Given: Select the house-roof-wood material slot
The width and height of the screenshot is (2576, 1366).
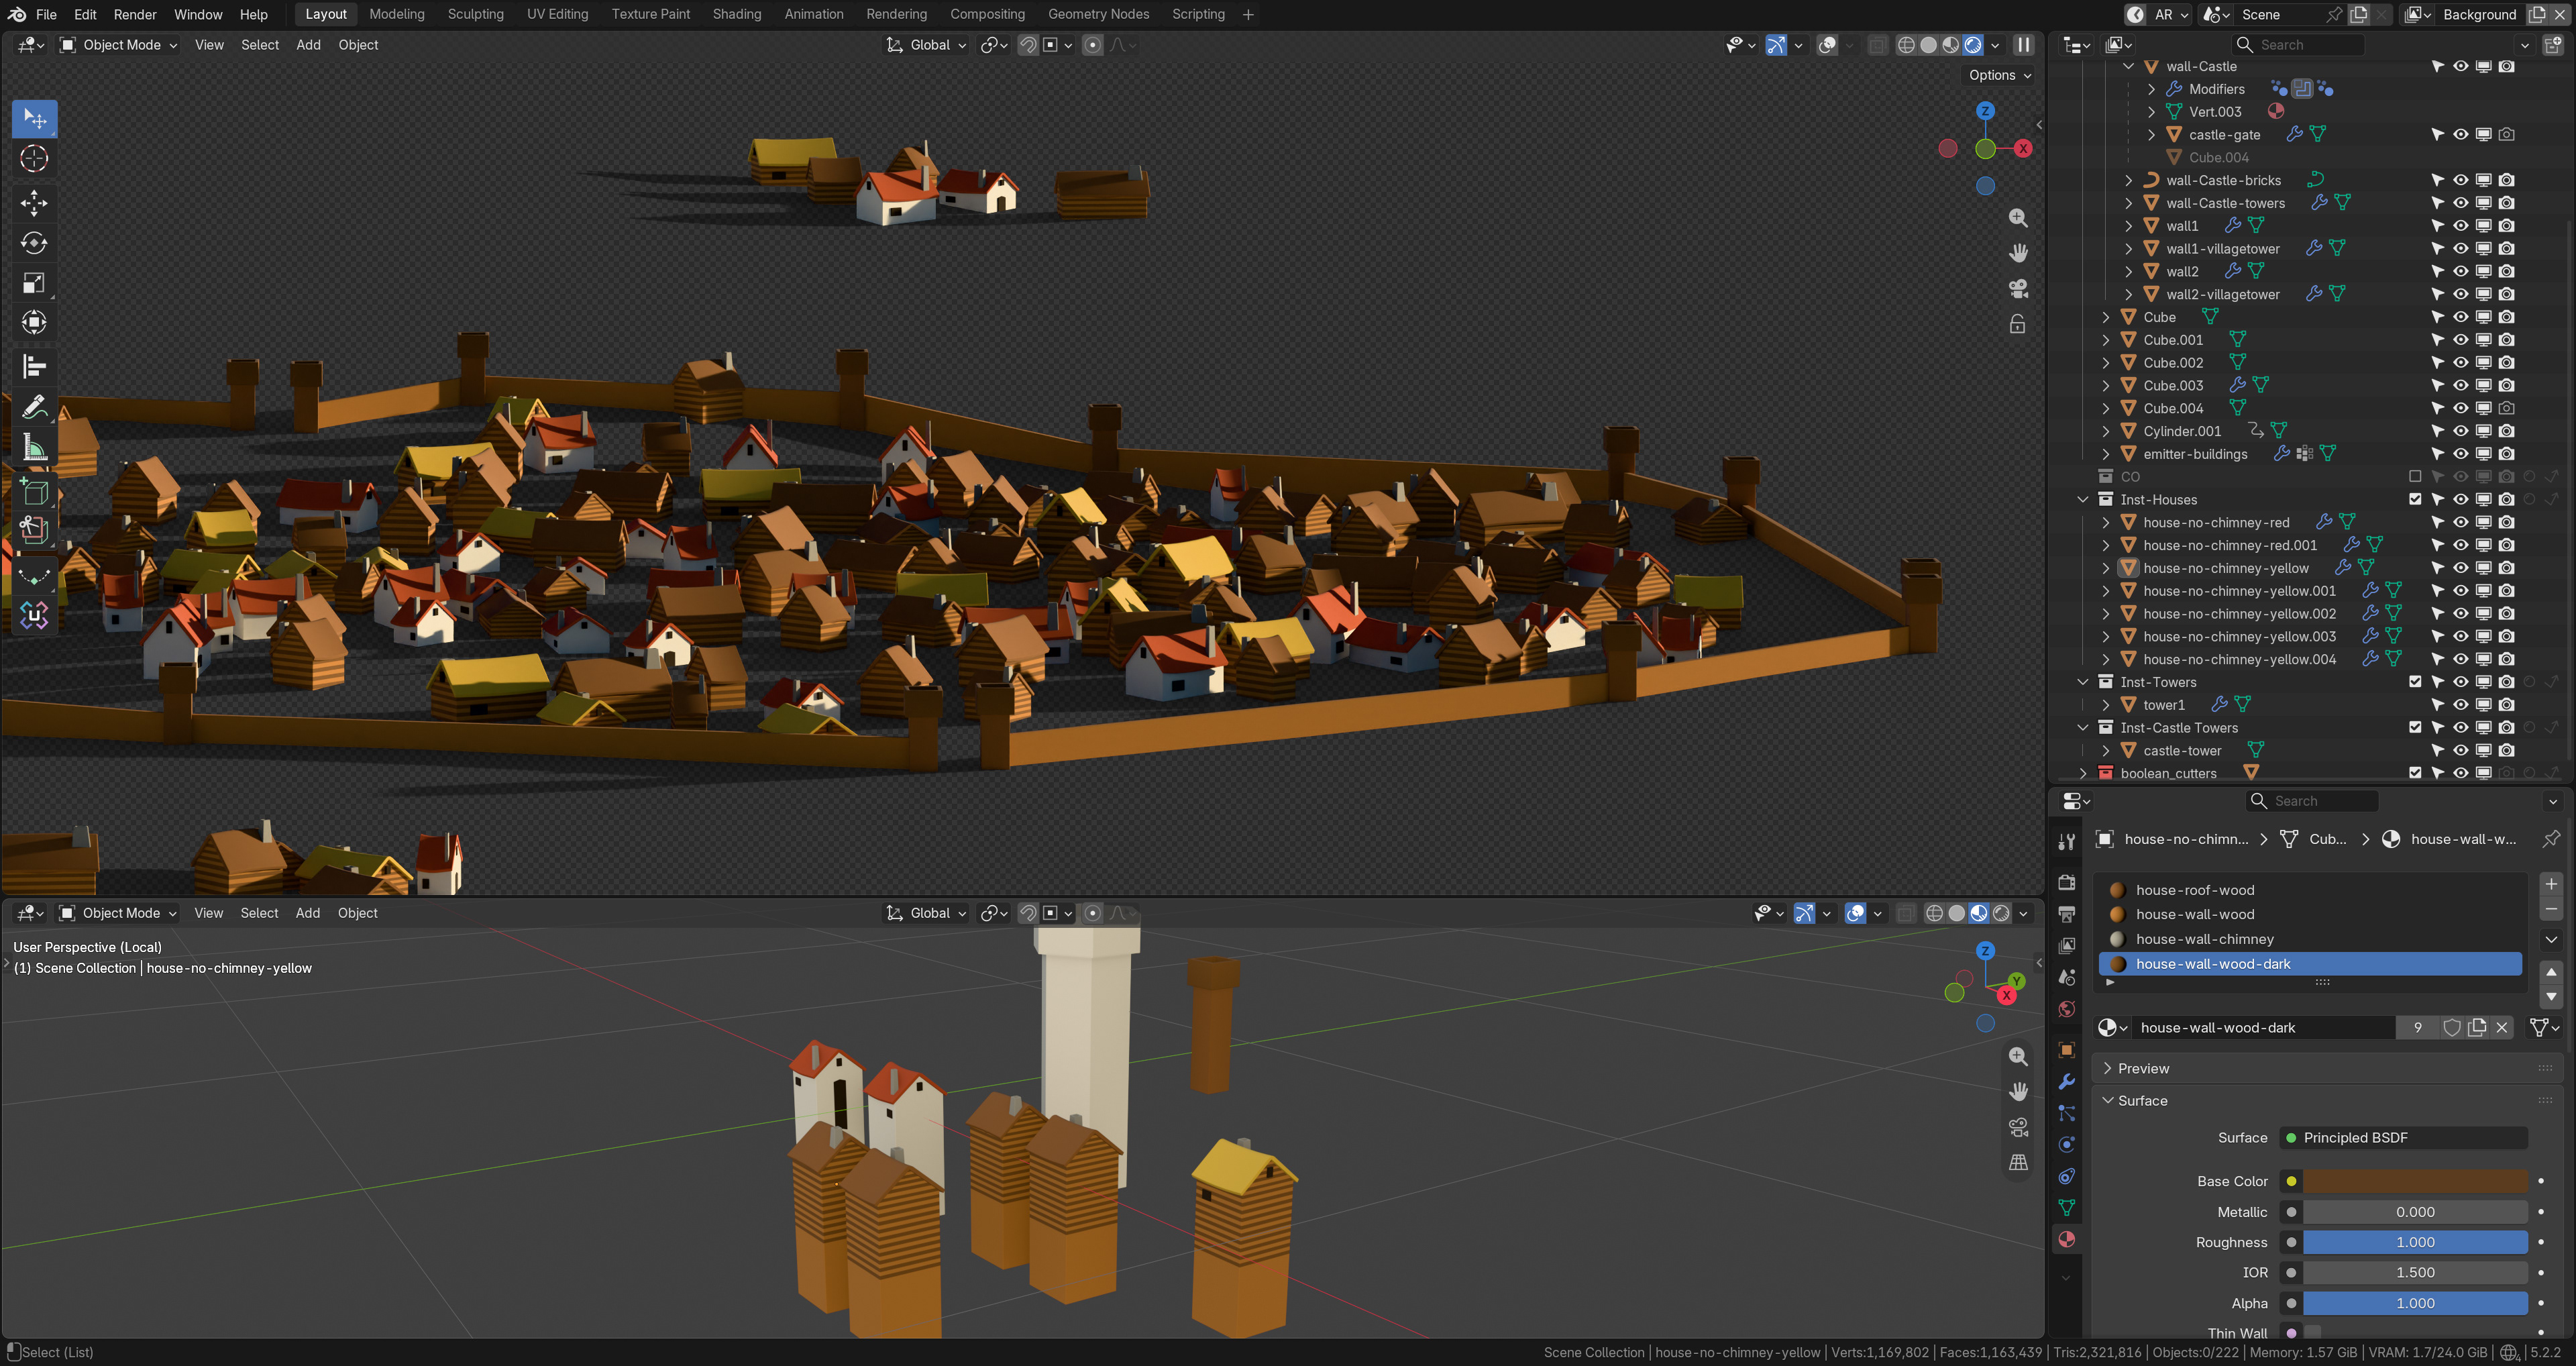Looking at the screenshot, I should pyautogui.click(x=2310, y=890).
